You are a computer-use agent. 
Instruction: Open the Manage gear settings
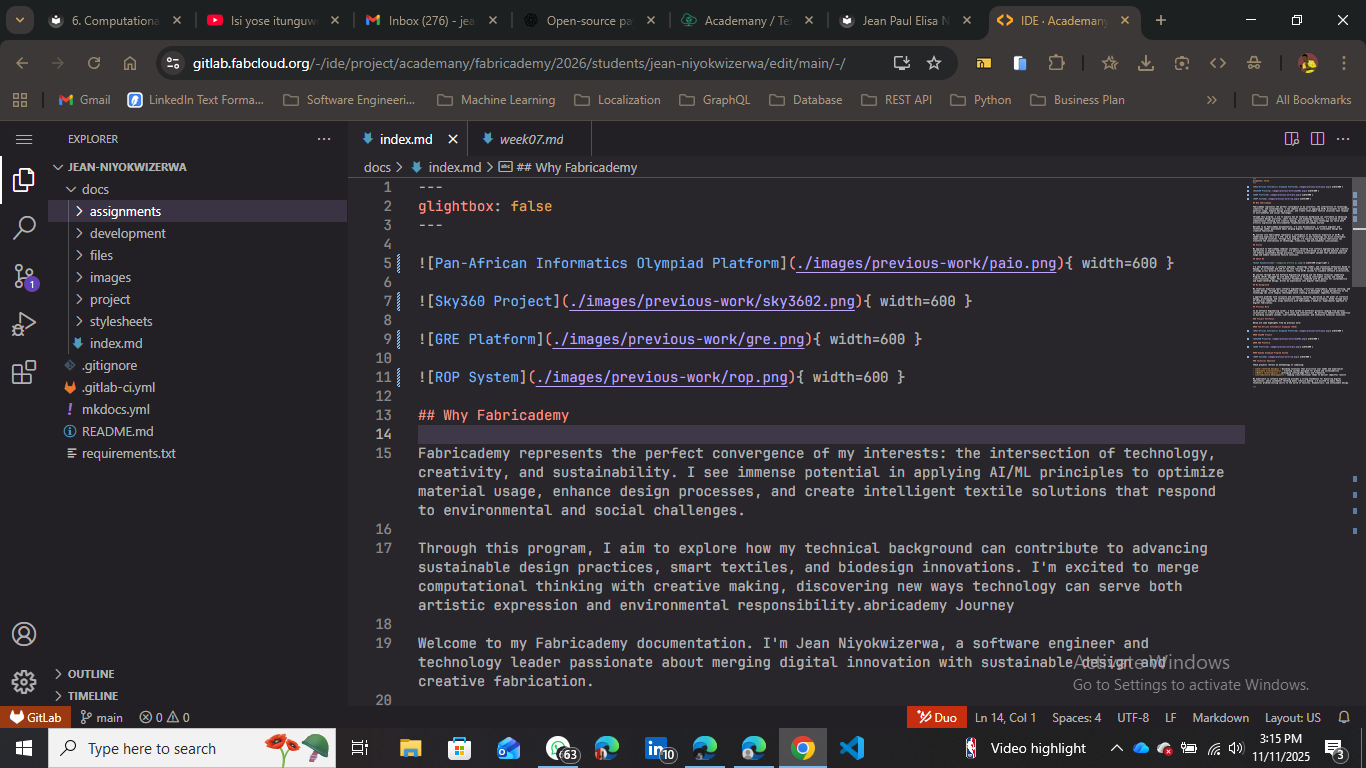tap(24, 682)
